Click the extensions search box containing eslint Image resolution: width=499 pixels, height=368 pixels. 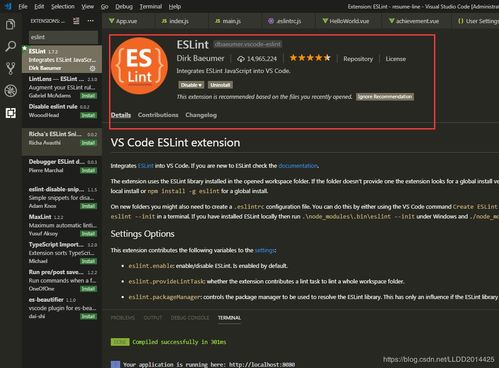tap(63, 37)
